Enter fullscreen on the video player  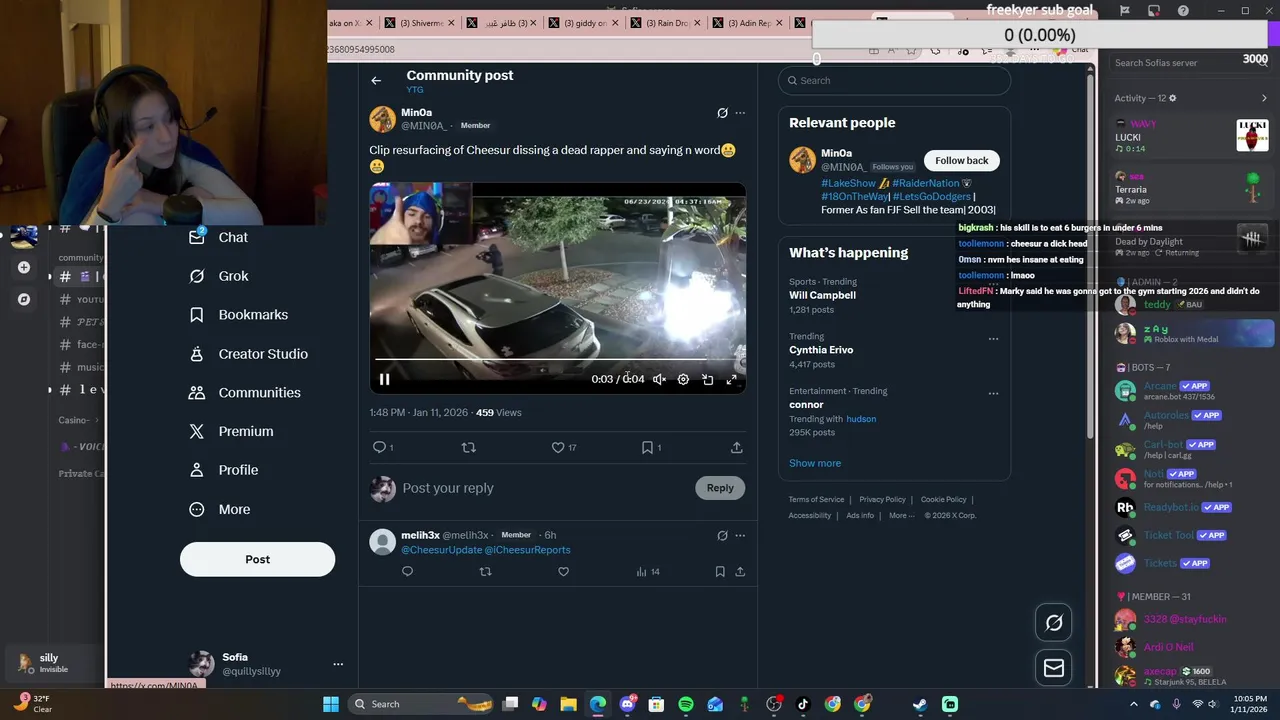pos(731,379)
